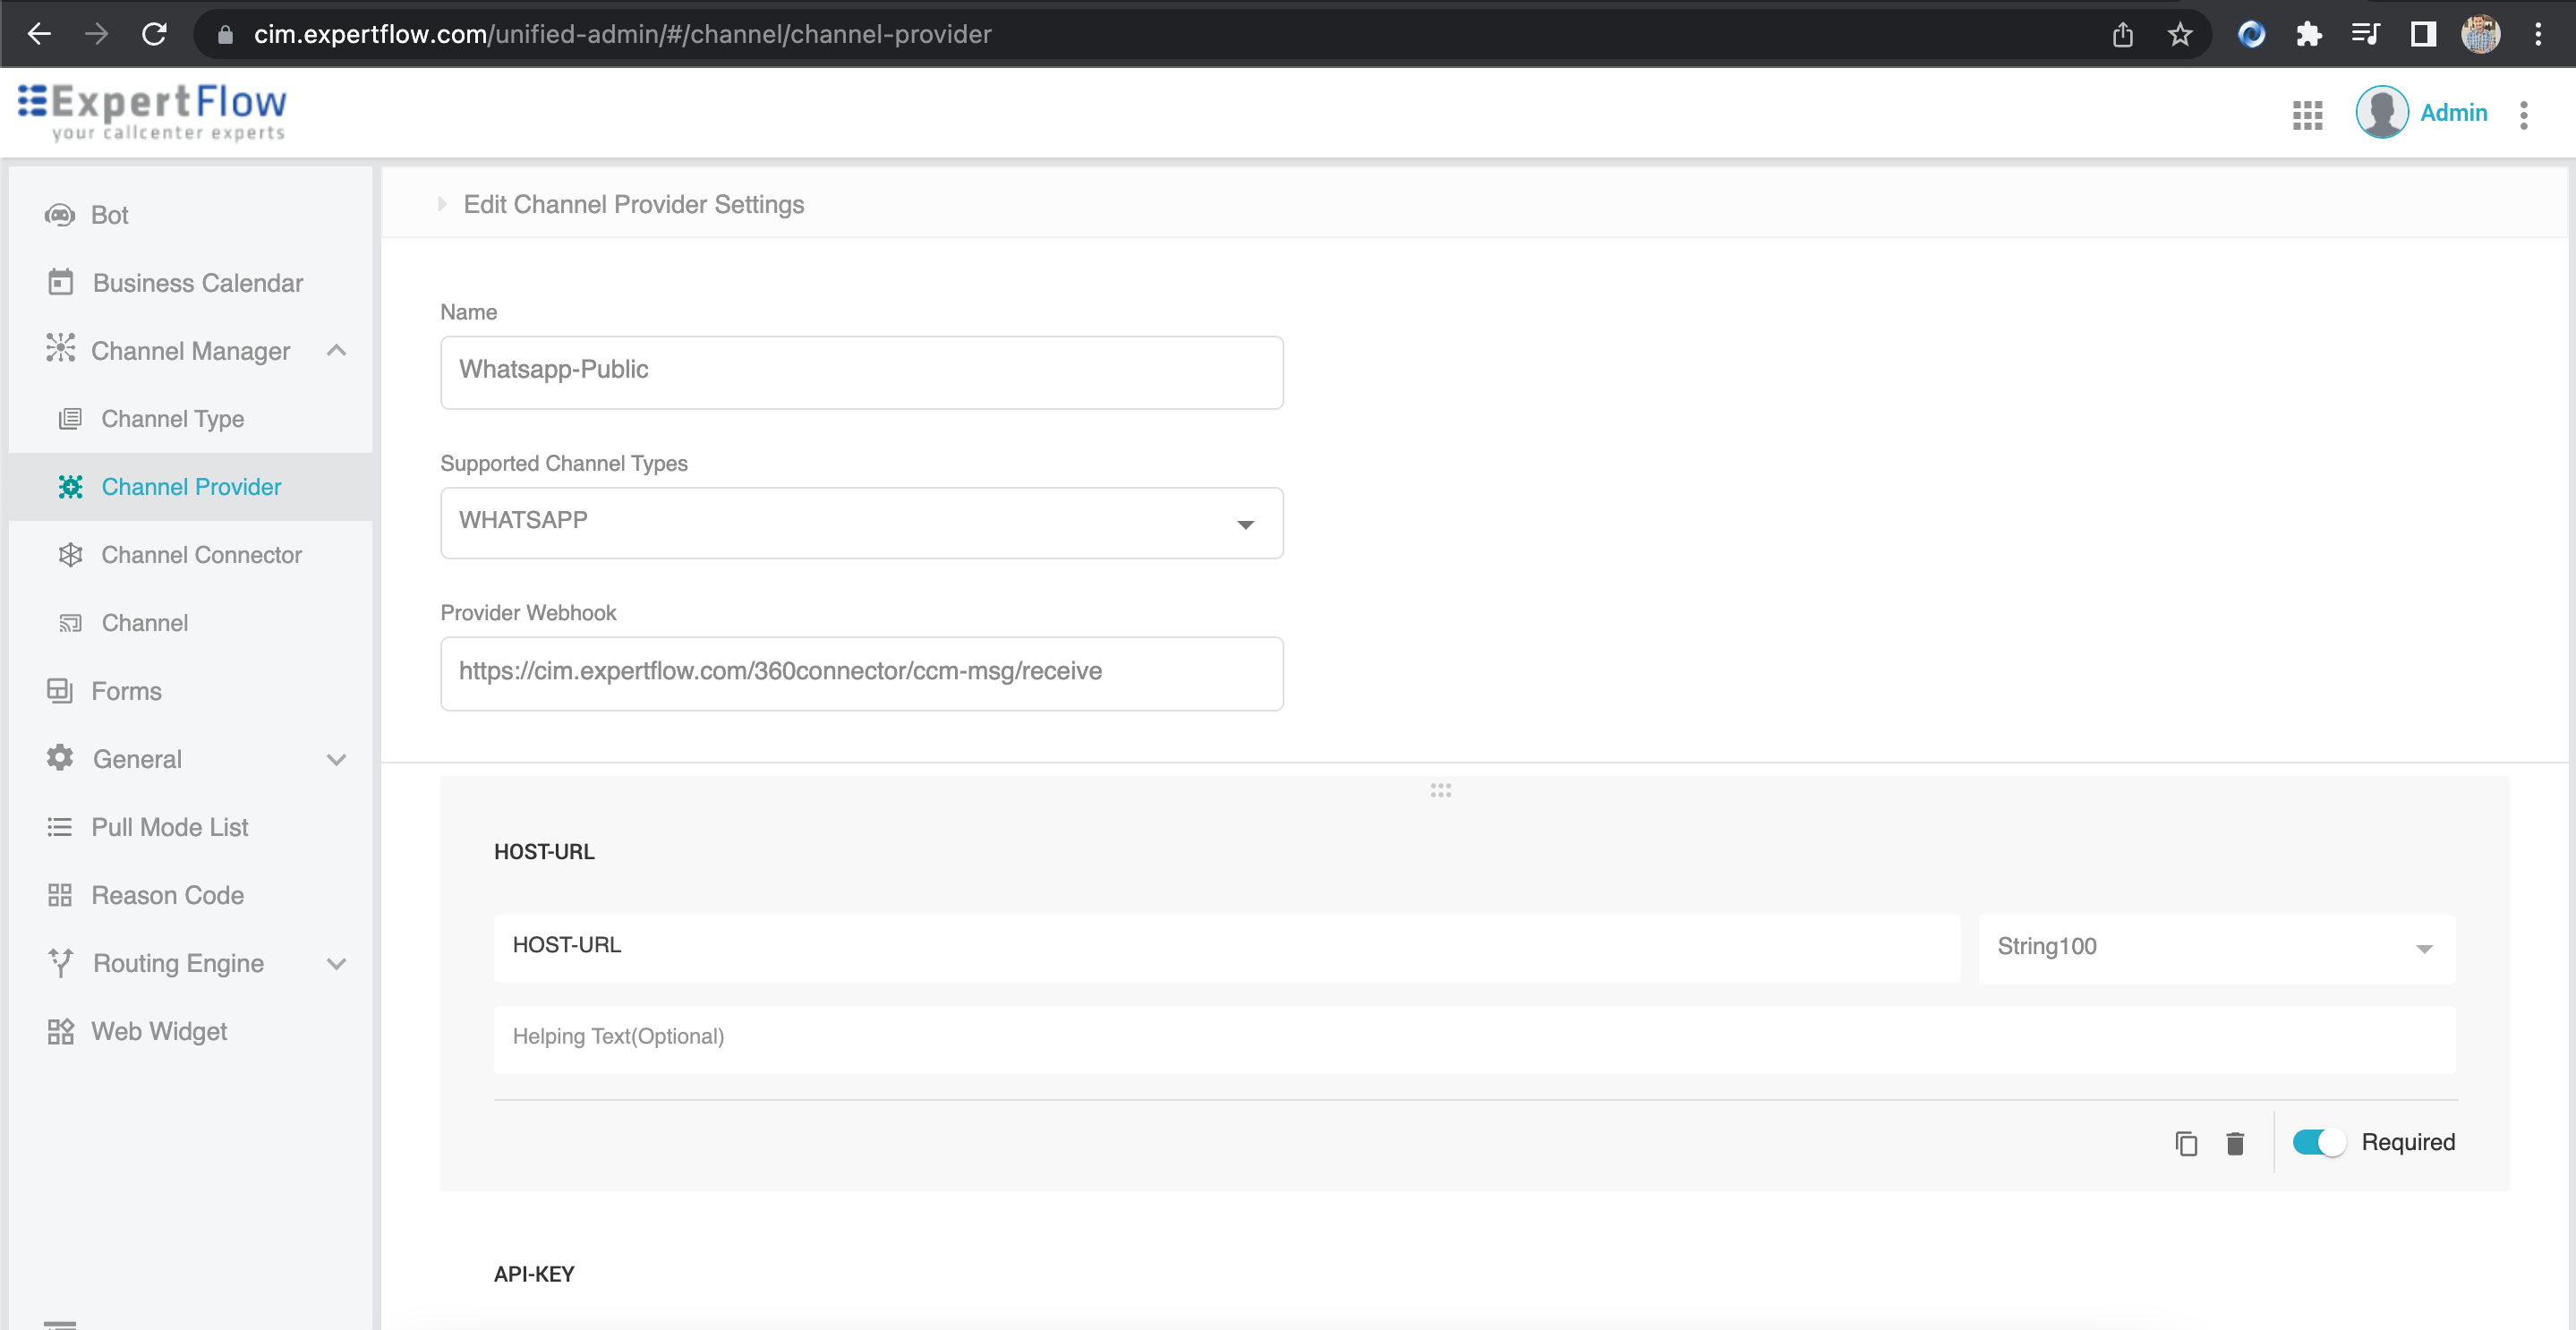The height and width of the screenshot is (1330, 2576).
Task: Expand the Routing Engine menu
Action: [336, 963]
